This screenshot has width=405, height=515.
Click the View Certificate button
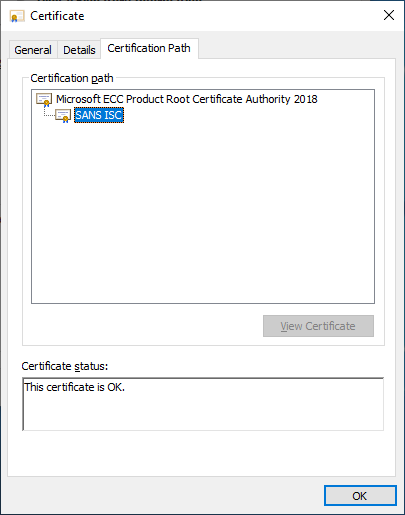318,326
